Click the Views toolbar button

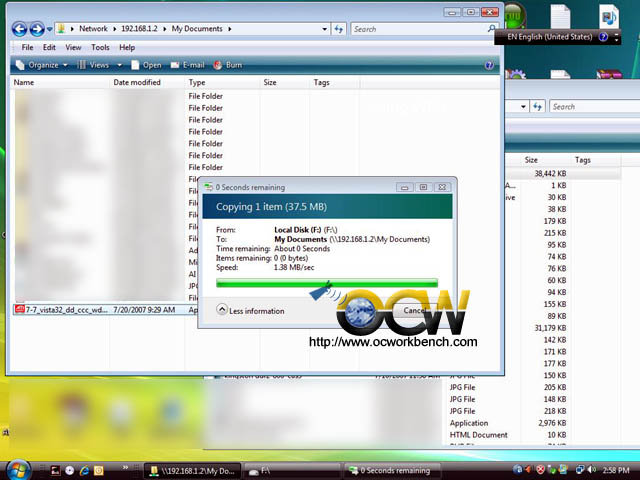click(93, 65)
